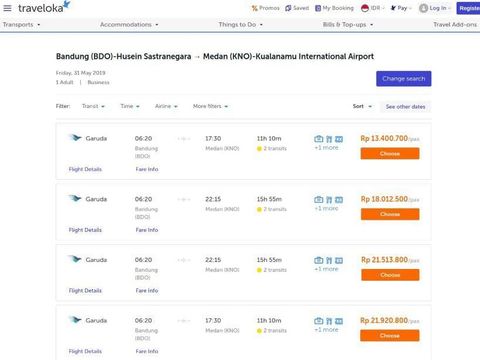The width and height of the screenshot is (480, 360).
Task: Open Fare Info for the Rp 18.012.500 flight
Action: [147, 230]
